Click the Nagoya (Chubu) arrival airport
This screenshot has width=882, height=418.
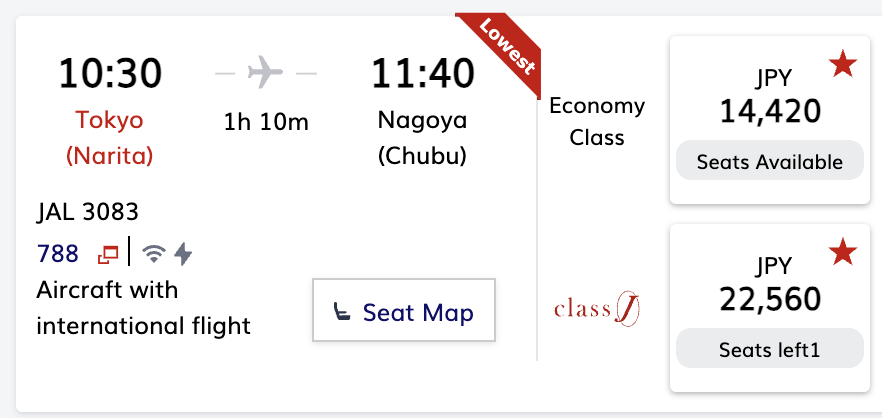[422, 138]
